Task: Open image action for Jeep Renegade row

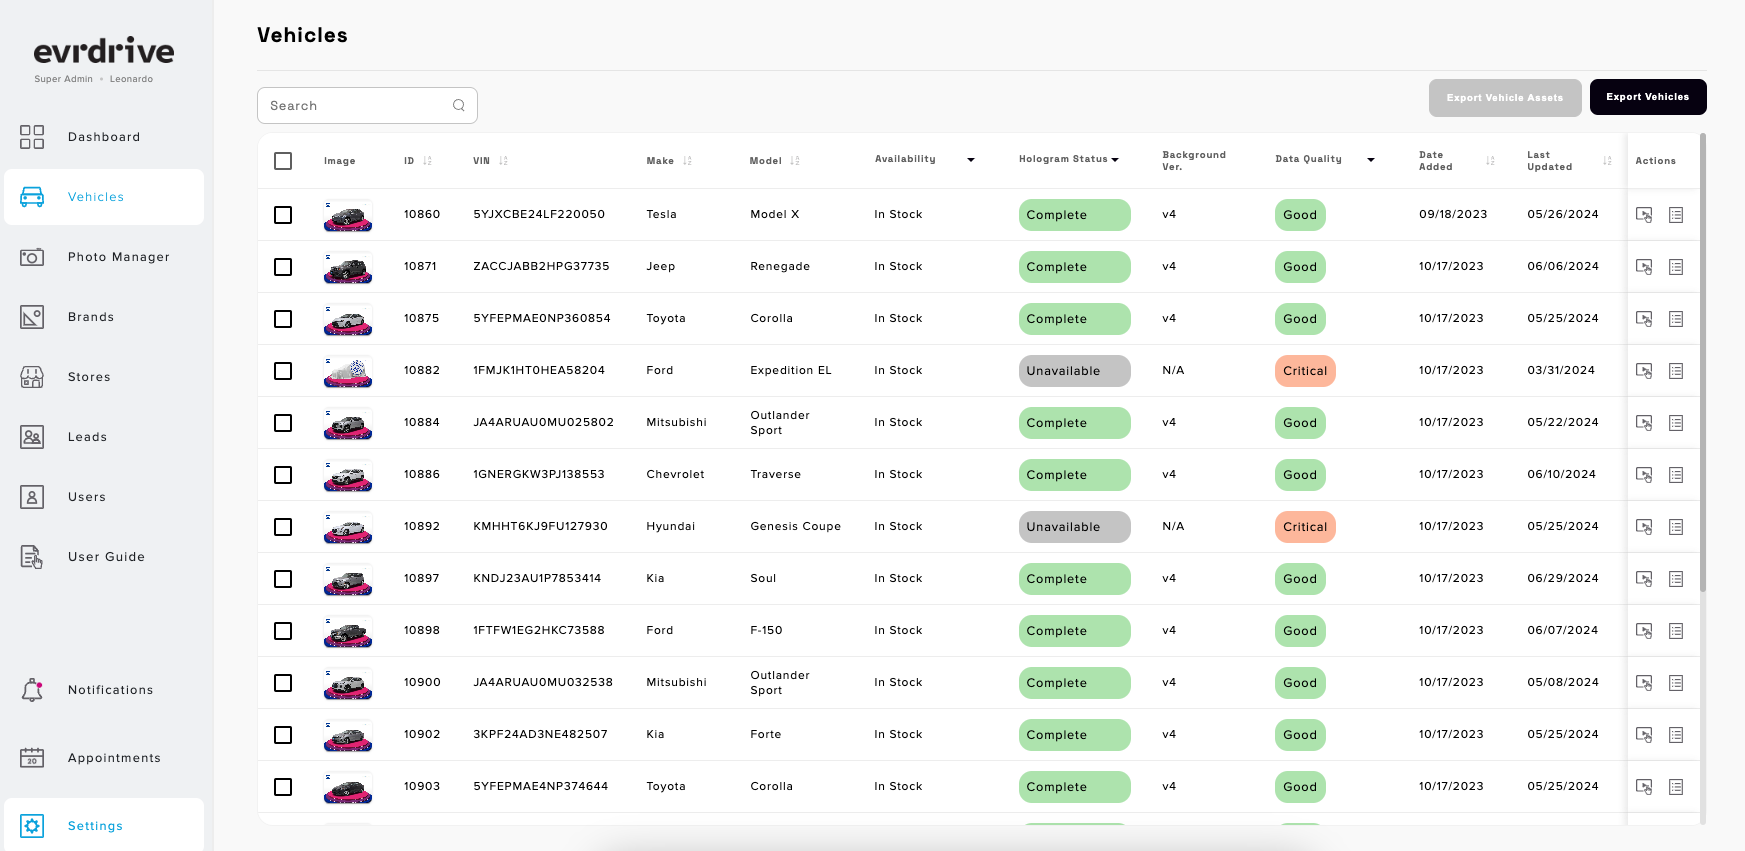Action: tap(1644, 267)
